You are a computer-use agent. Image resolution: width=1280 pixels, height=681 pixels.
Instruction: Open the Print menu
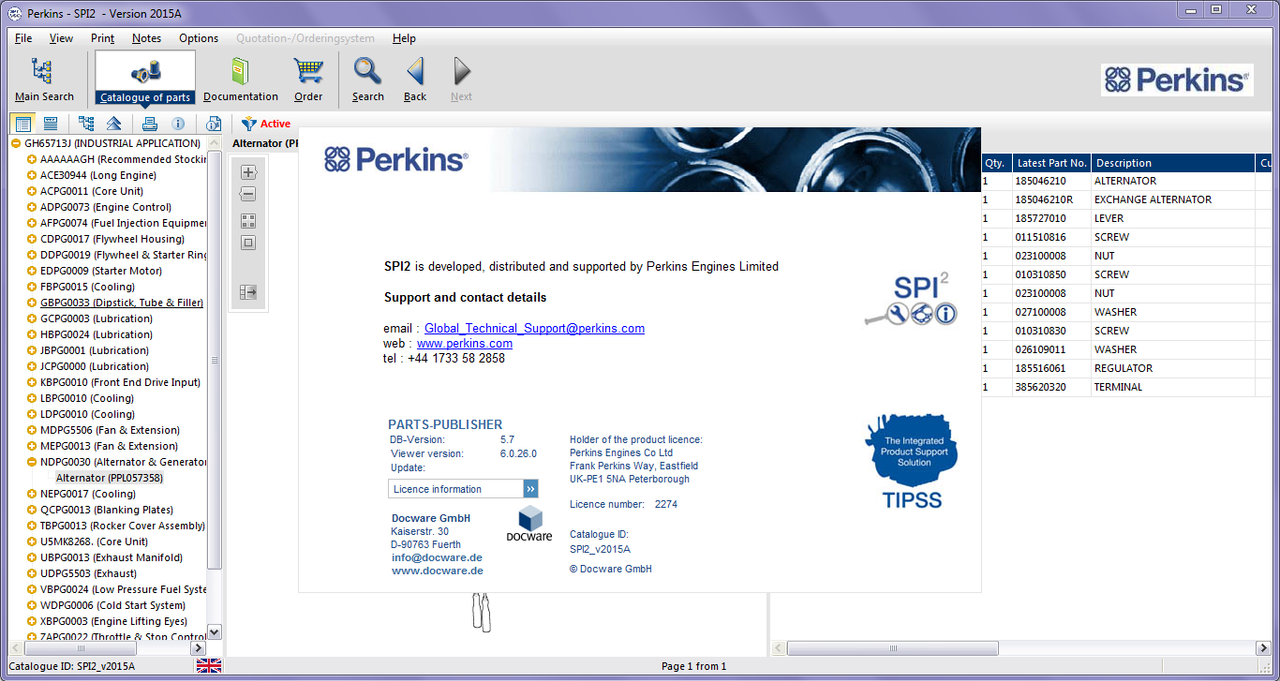pyautogui.click(x=102, y=38)
